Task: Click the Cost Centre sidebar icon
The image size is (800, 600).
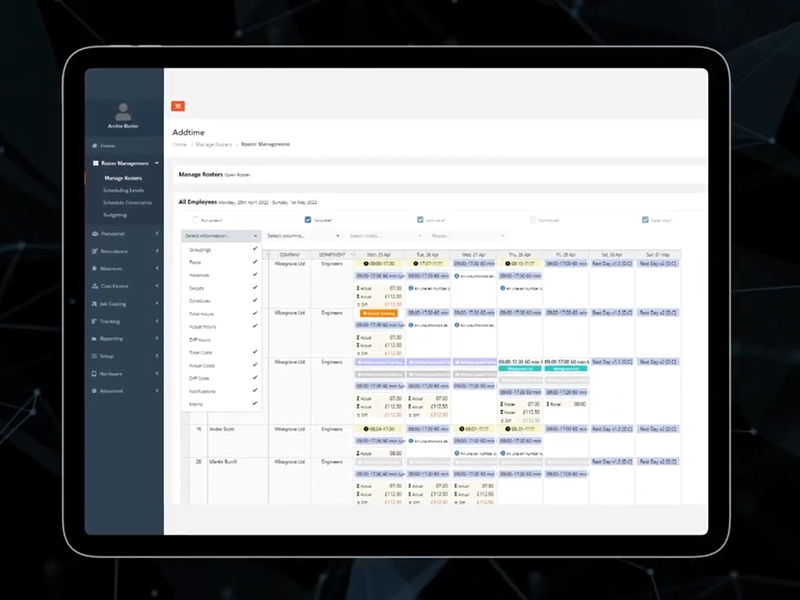Action: click(x=94, y=286)
